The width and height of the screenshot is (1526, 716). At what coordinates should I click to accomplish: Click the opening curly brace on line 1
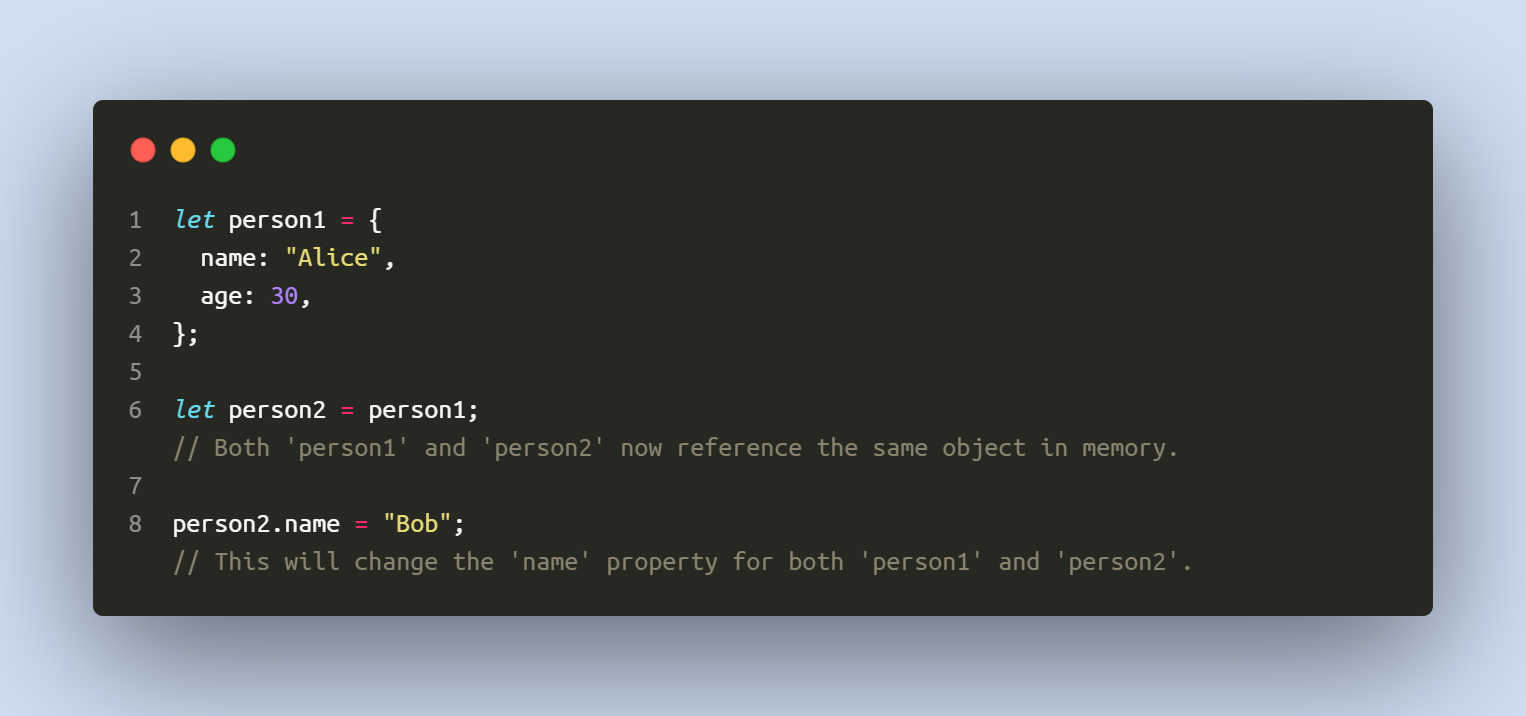tap(375, 220)
